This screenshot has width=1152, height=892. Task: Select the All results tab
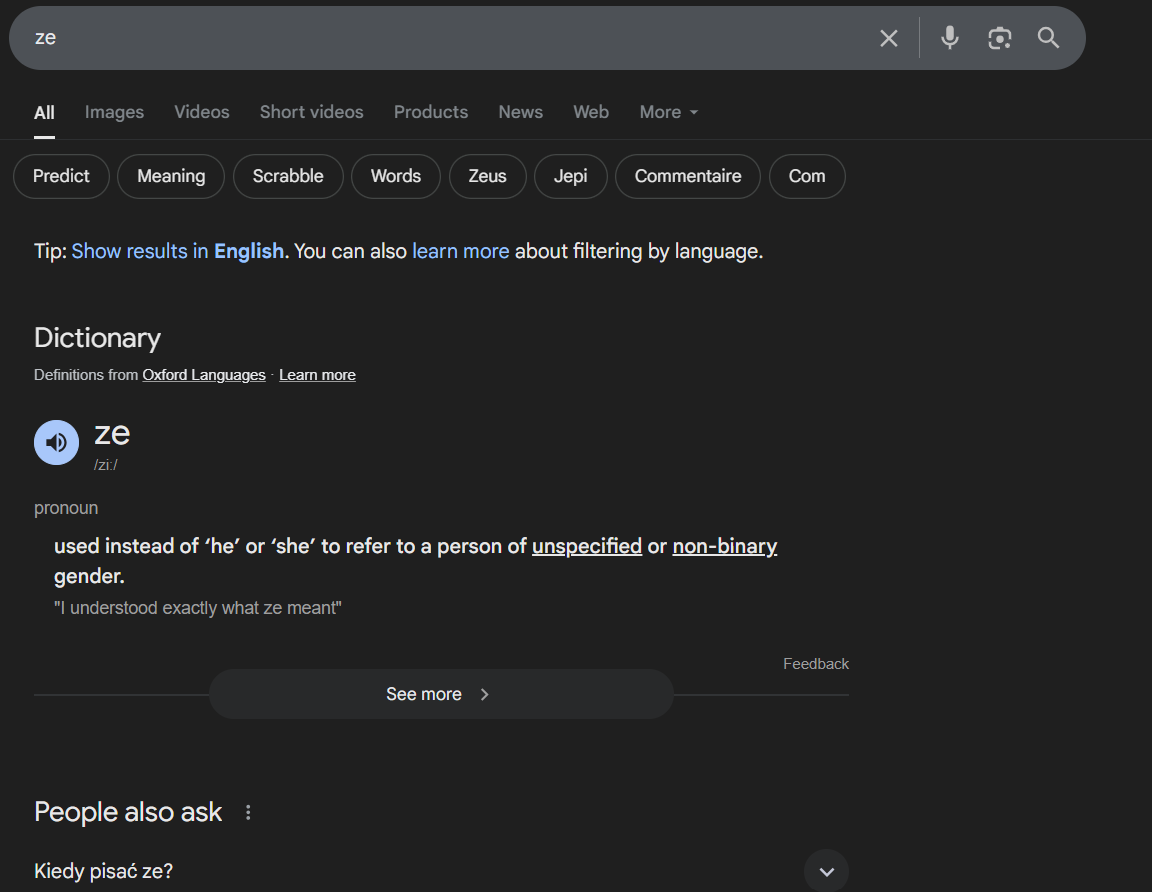44,112
